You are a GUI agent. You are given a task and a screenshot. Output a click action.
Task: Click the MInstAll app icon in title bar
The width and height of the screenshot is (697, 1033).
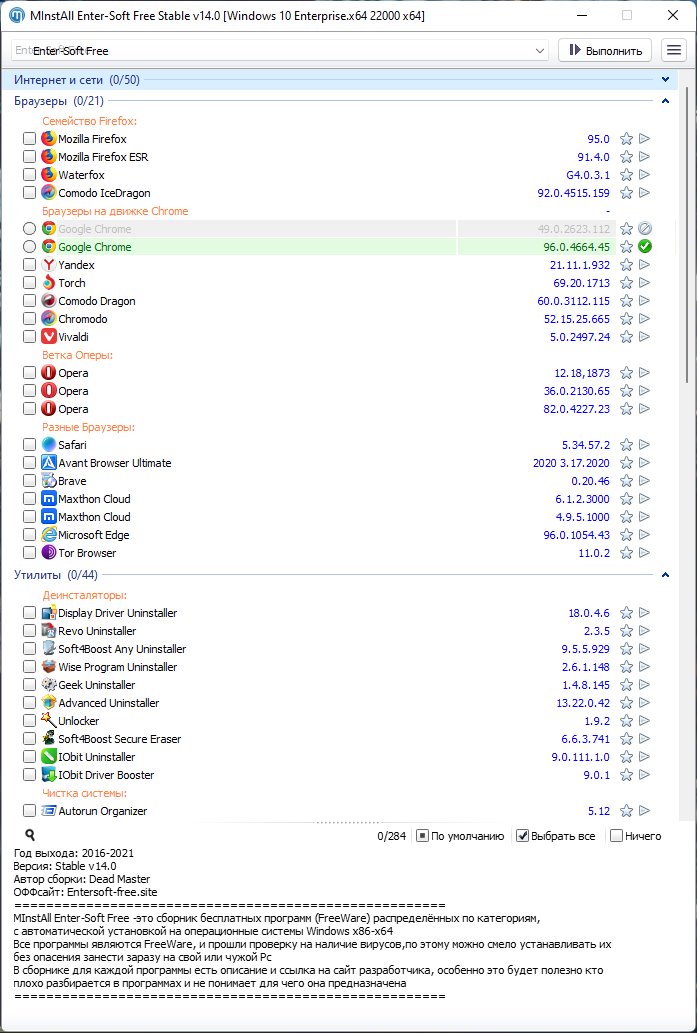[x=16, y=15]
